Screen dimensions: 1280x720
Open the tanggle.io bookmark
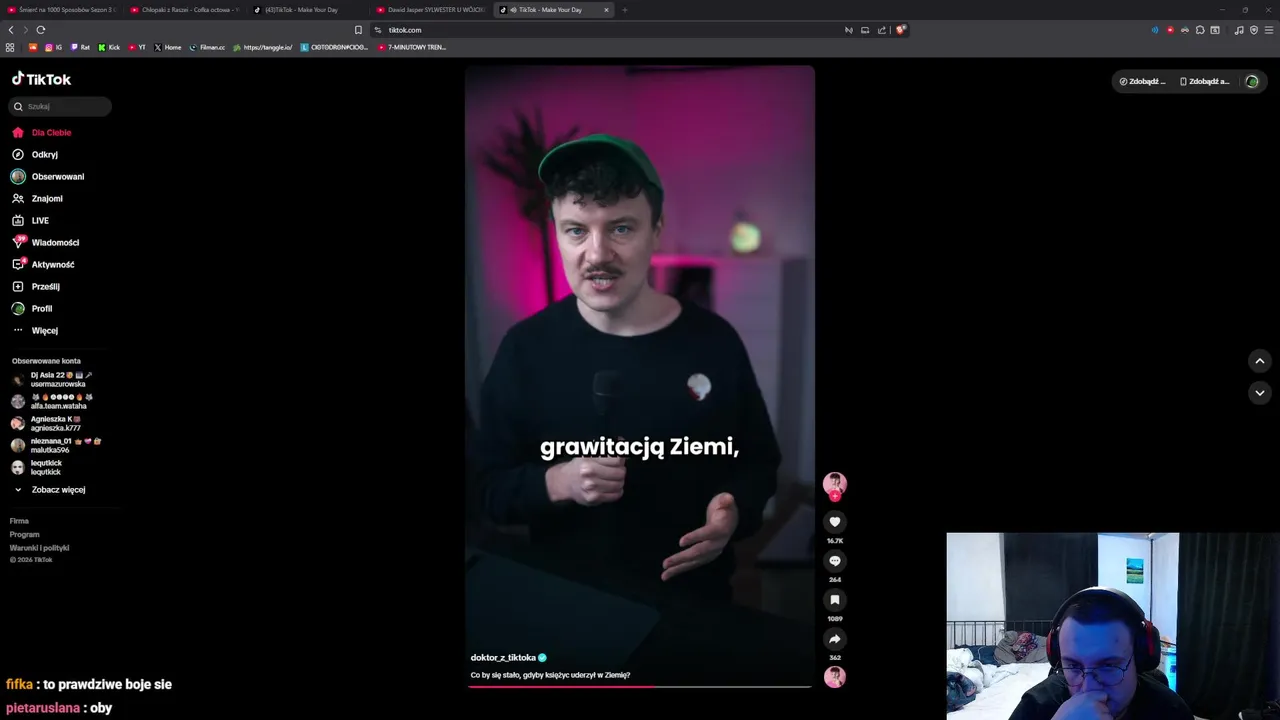[x=263, y=47]
